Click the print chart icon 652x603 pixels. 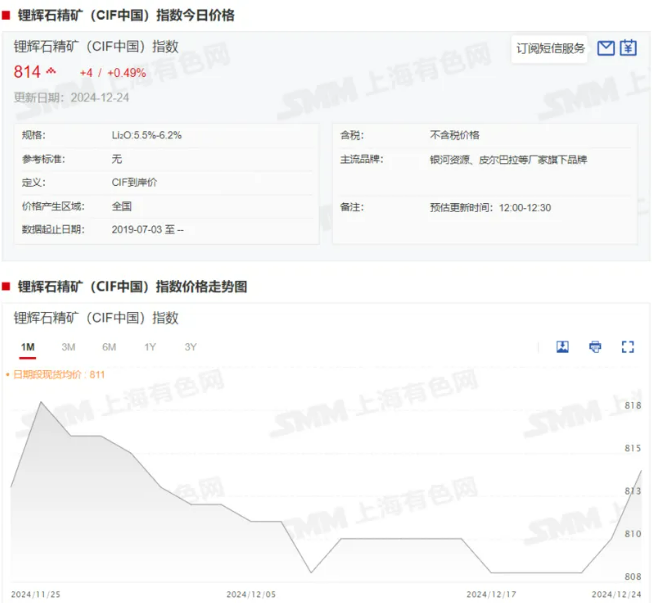coord(595,347)
